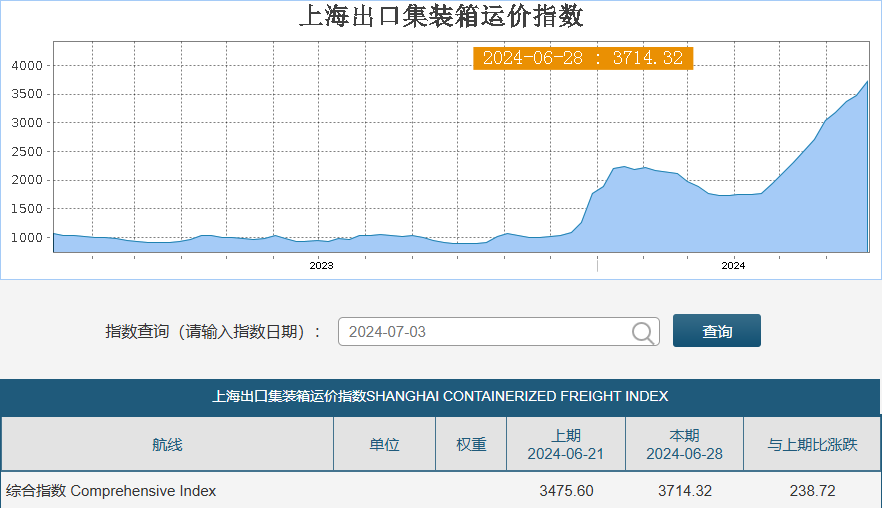Click the 与上期比涨跌 column header
The image size is (882, 508).
[812, 444]
